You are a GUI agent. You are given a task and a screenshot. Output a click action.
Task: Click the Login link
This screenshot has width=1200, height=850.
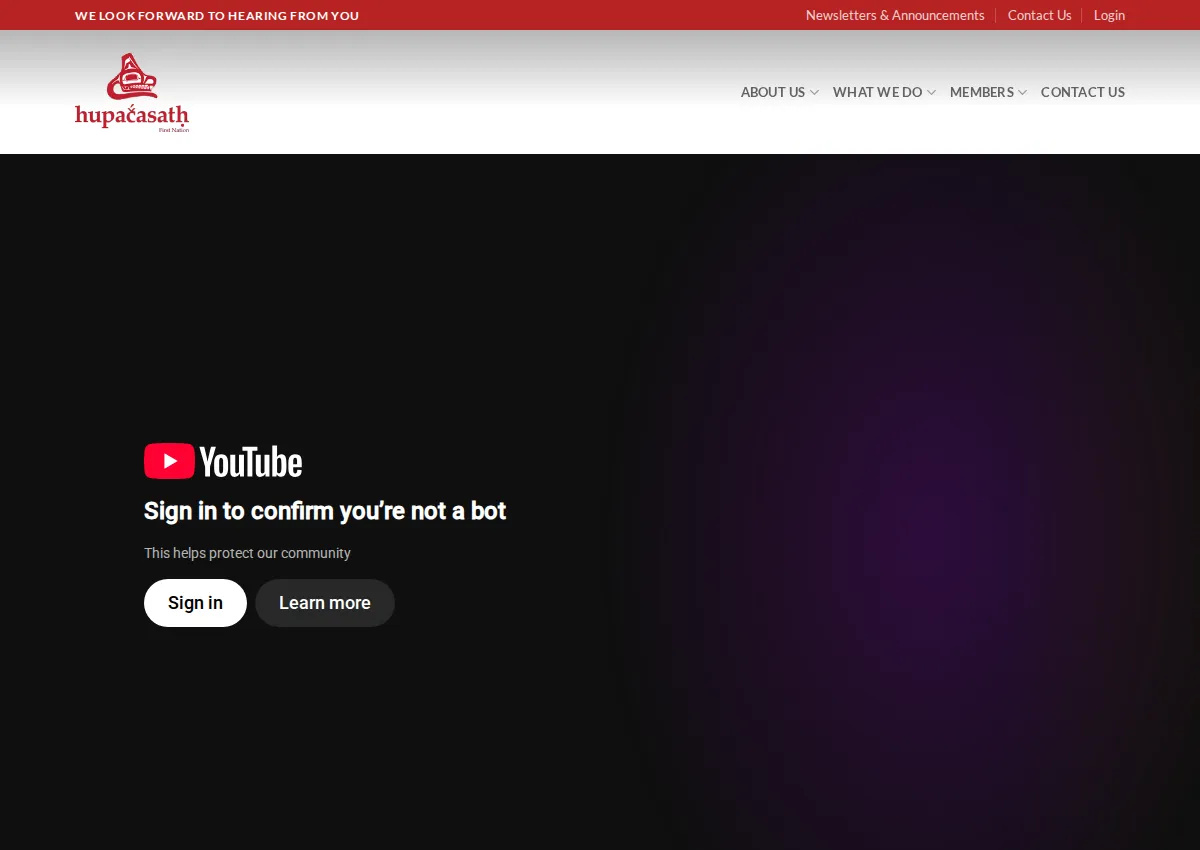coord(1109,15)
